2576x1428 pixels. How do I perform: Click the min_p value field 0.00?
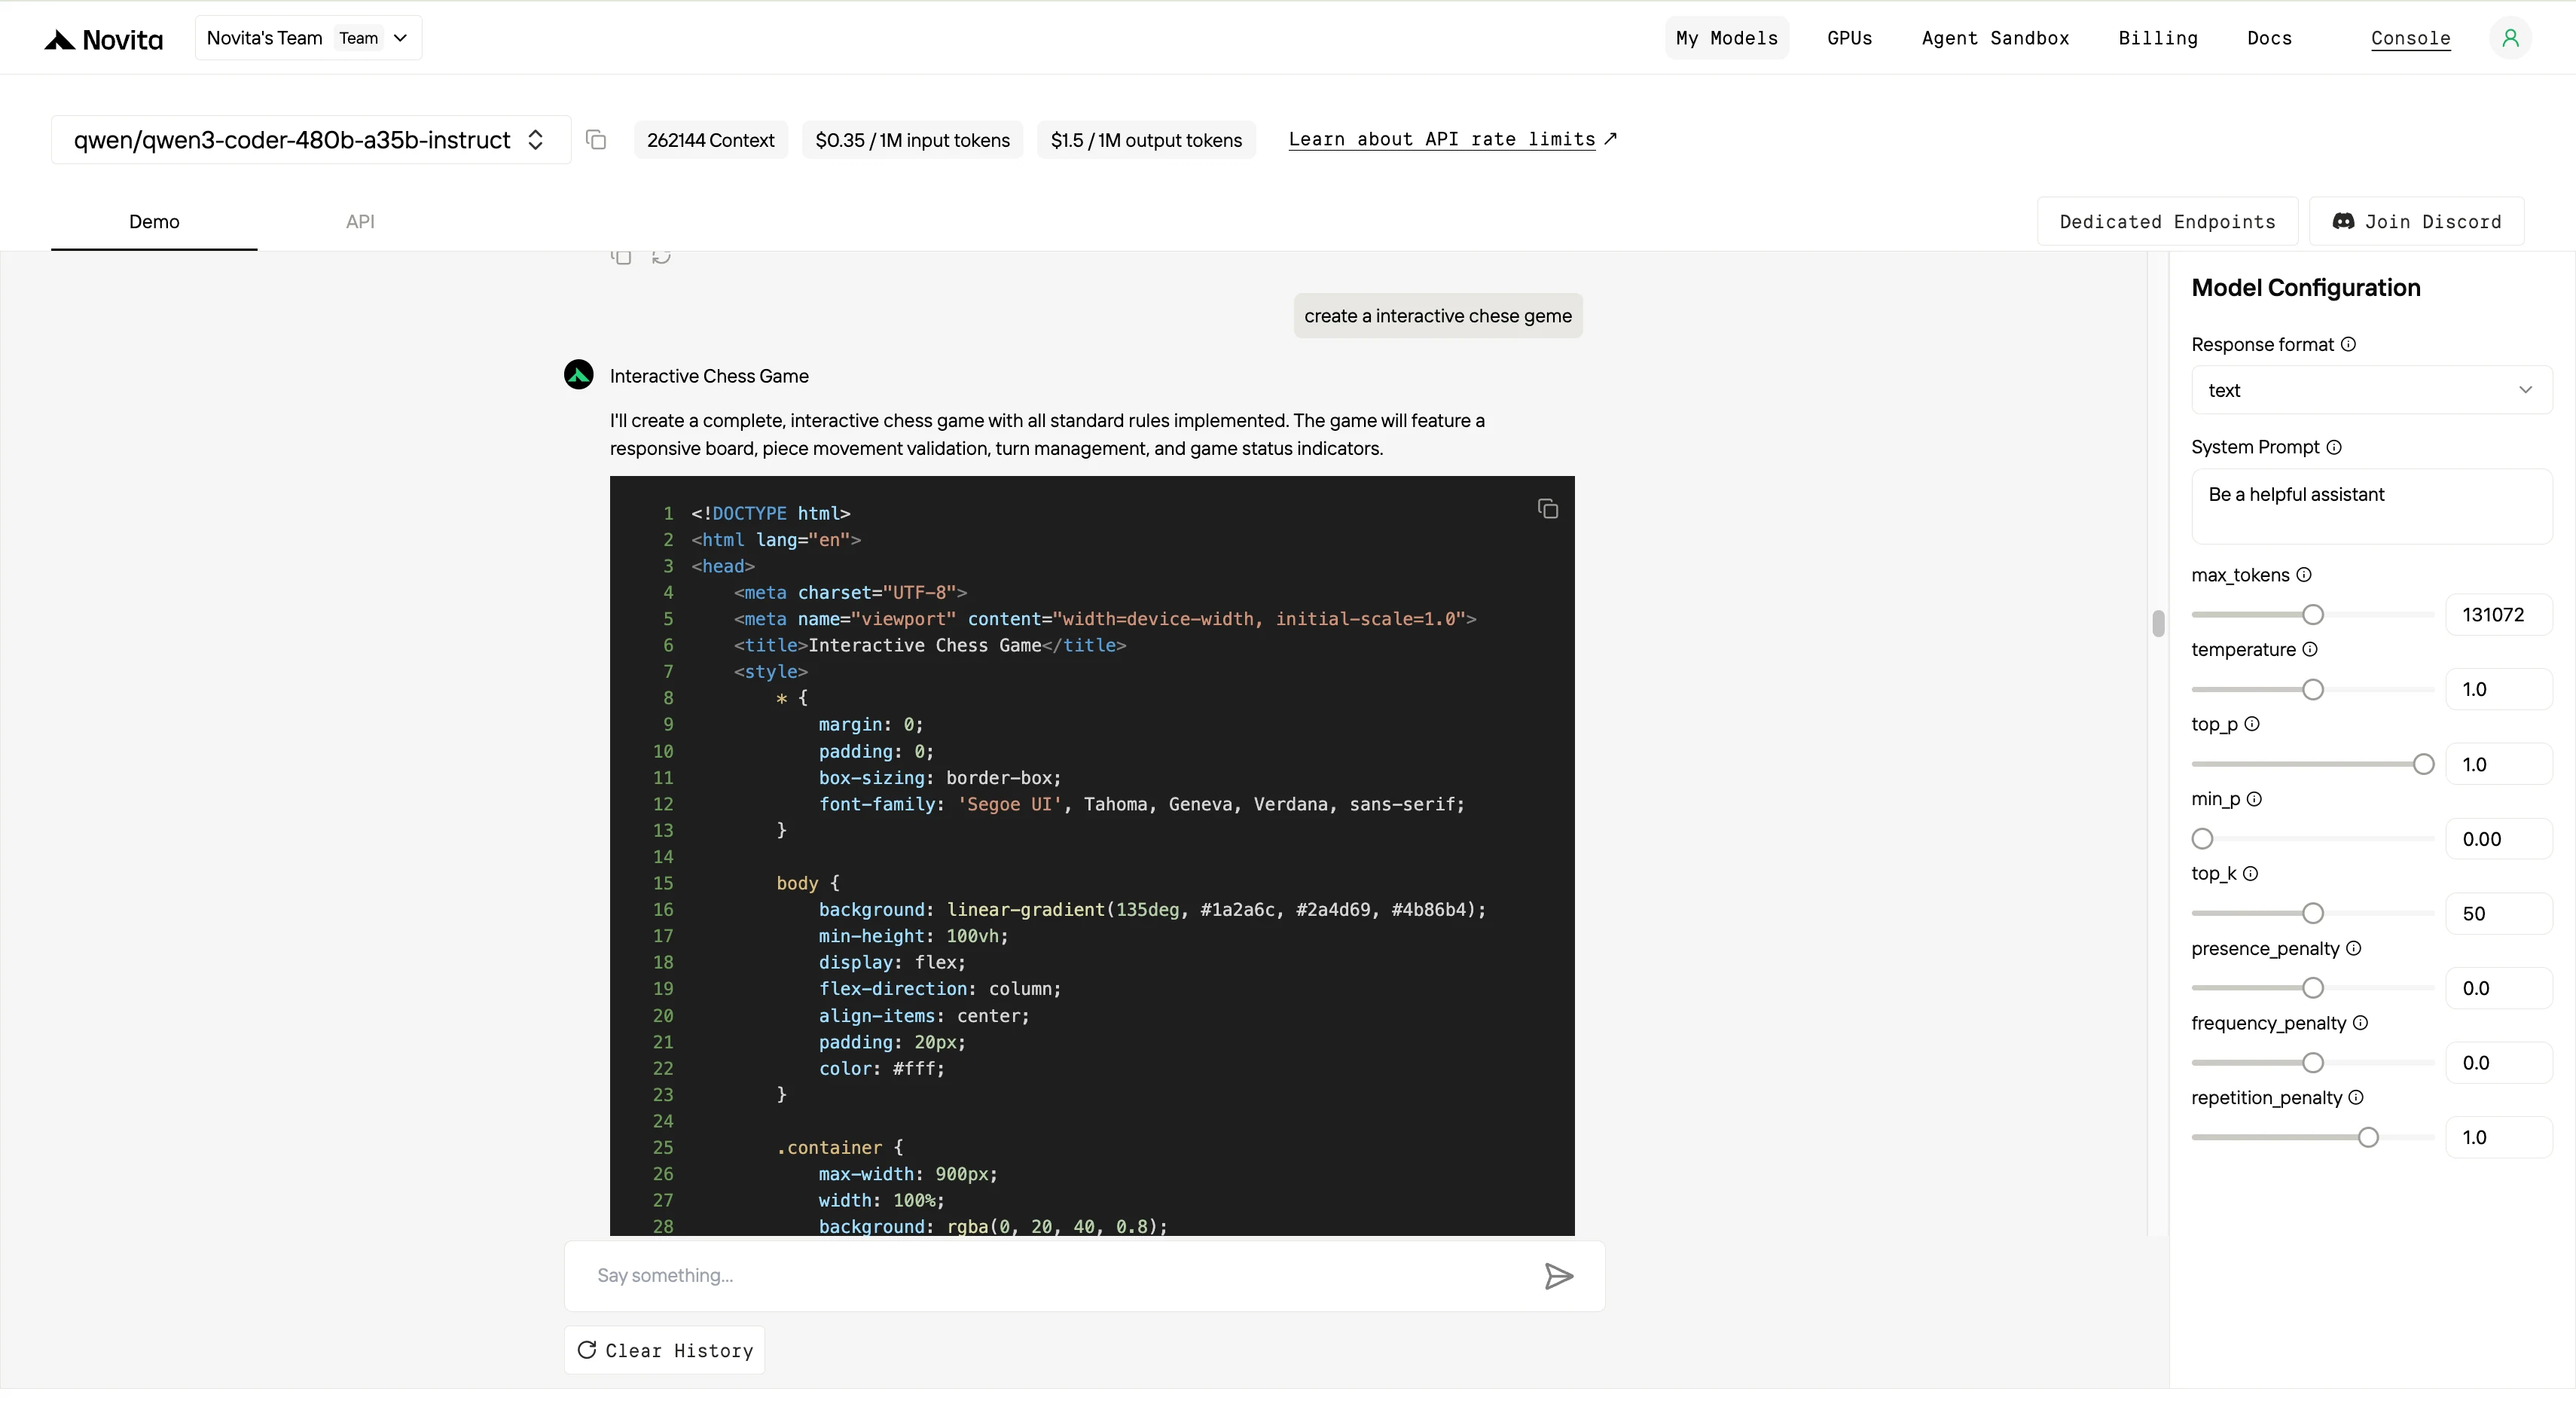(2498, 839)
